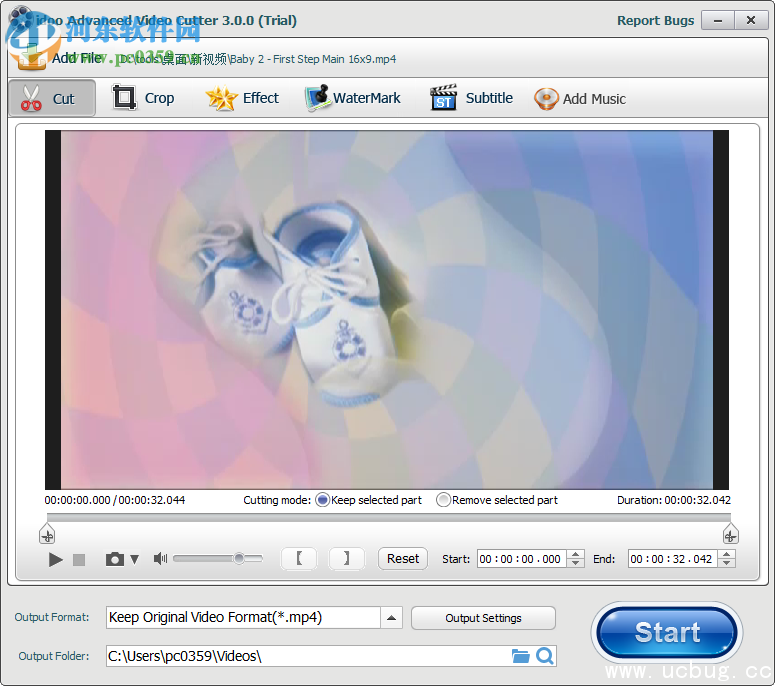The height and width of the screenshot is (686, 775).
Task: Play the video preview
Action: [56, 559]
